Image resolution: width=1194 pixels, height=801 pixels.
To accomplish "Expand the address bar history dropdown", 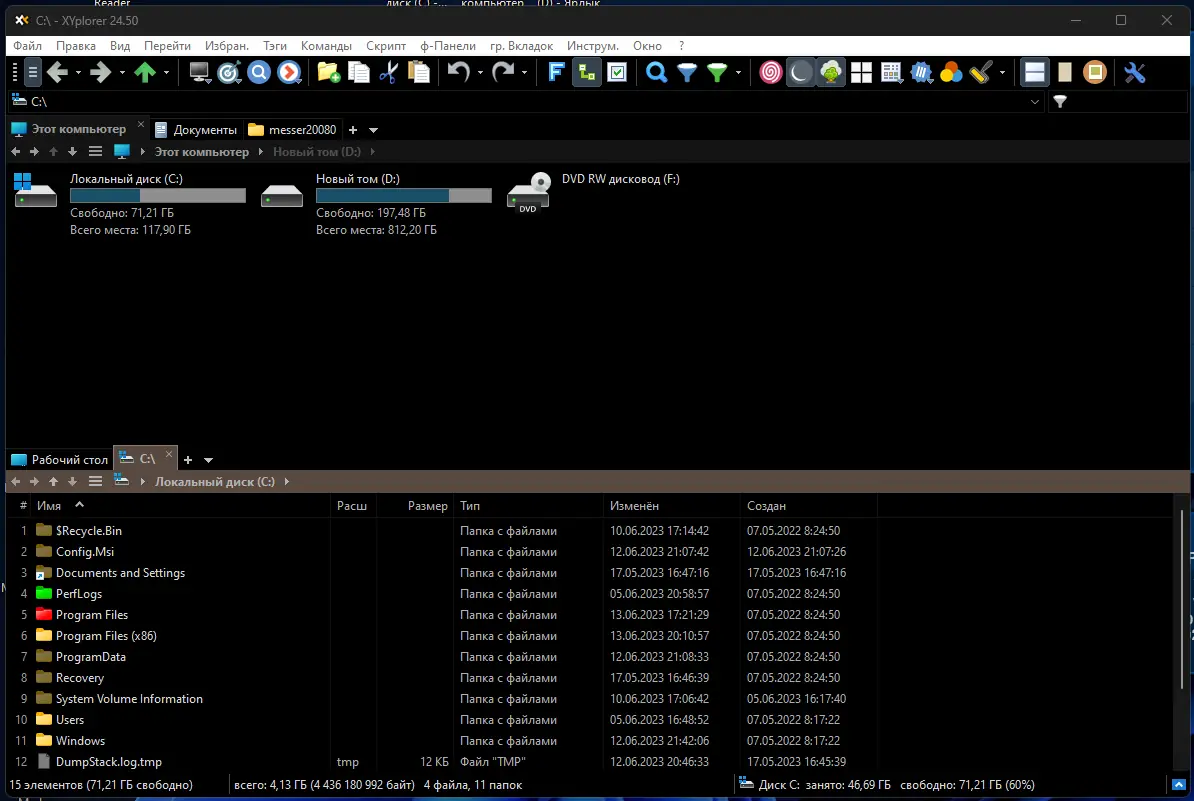I will (x=1034, y=101).
